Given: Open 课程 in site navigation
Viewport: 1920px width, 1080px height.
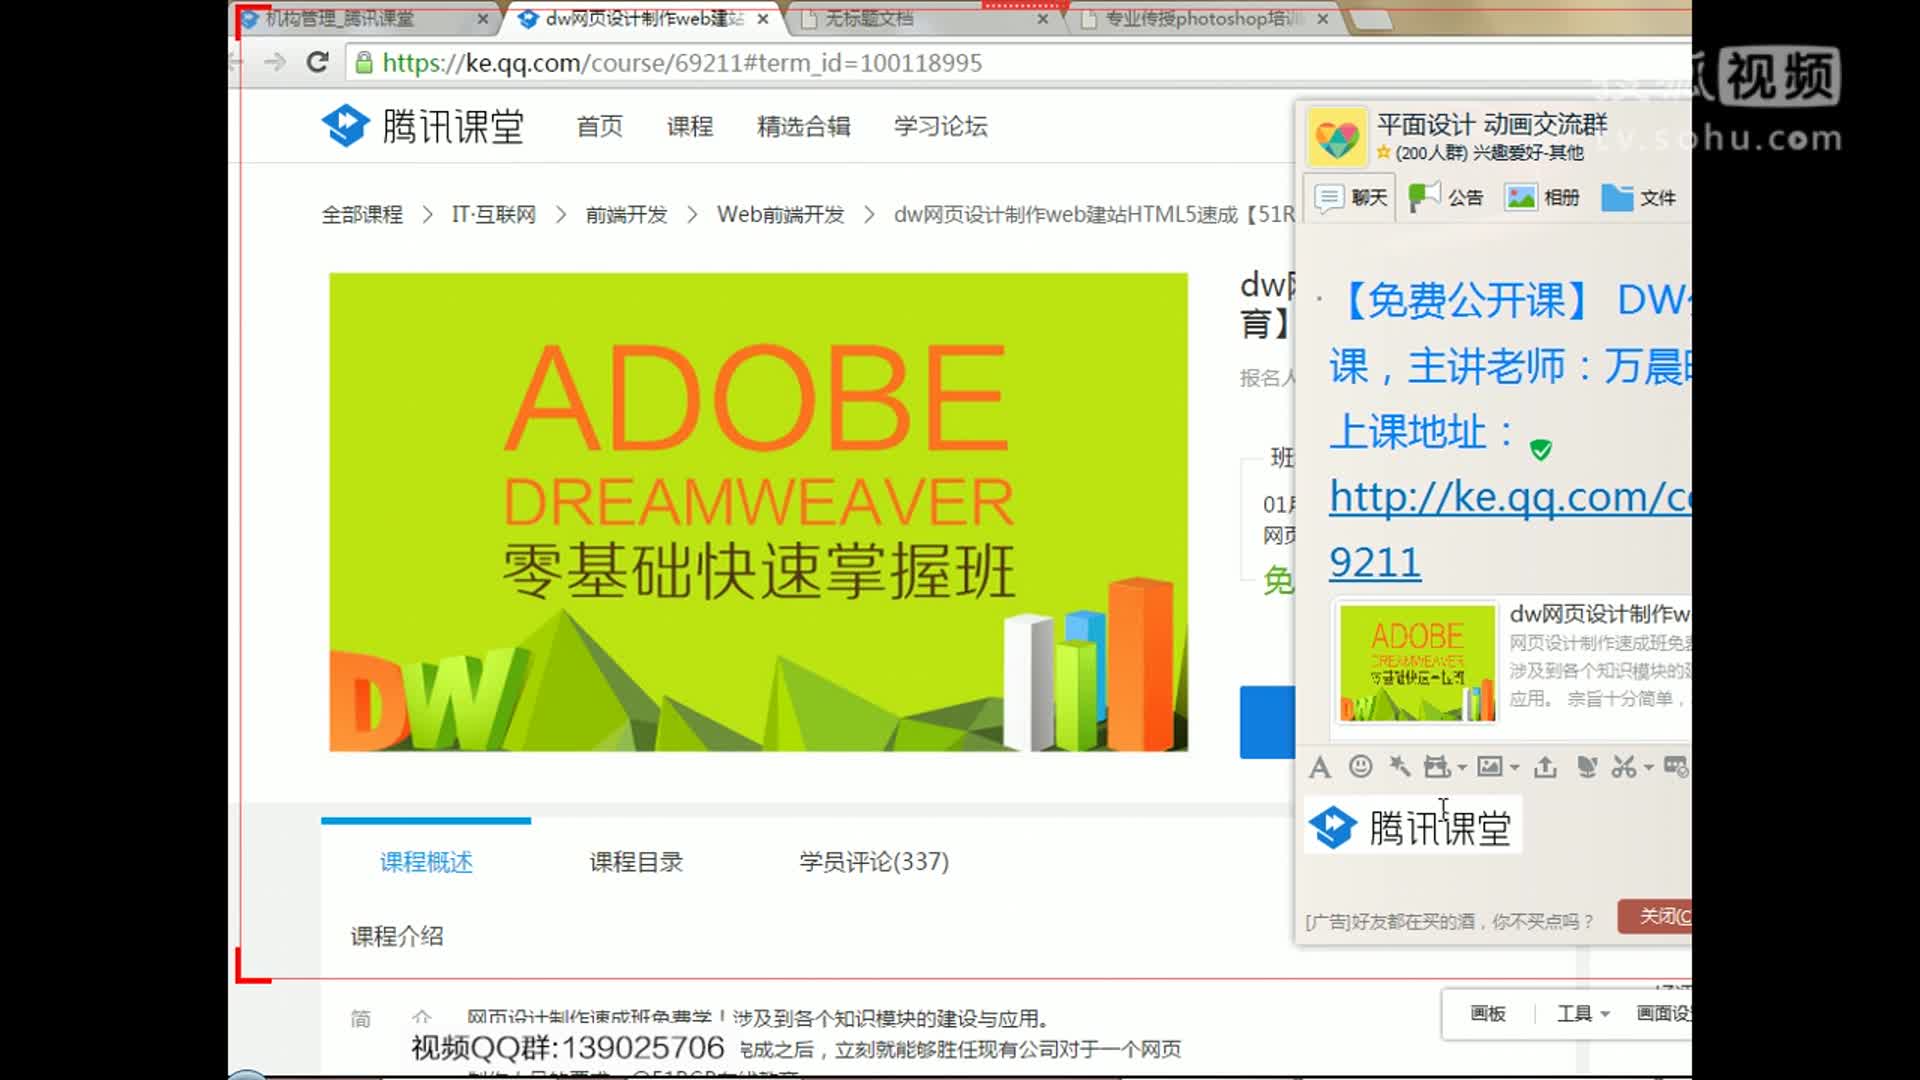Looking at the screenshot, I should pyautogui.click(x=690, y=126).
